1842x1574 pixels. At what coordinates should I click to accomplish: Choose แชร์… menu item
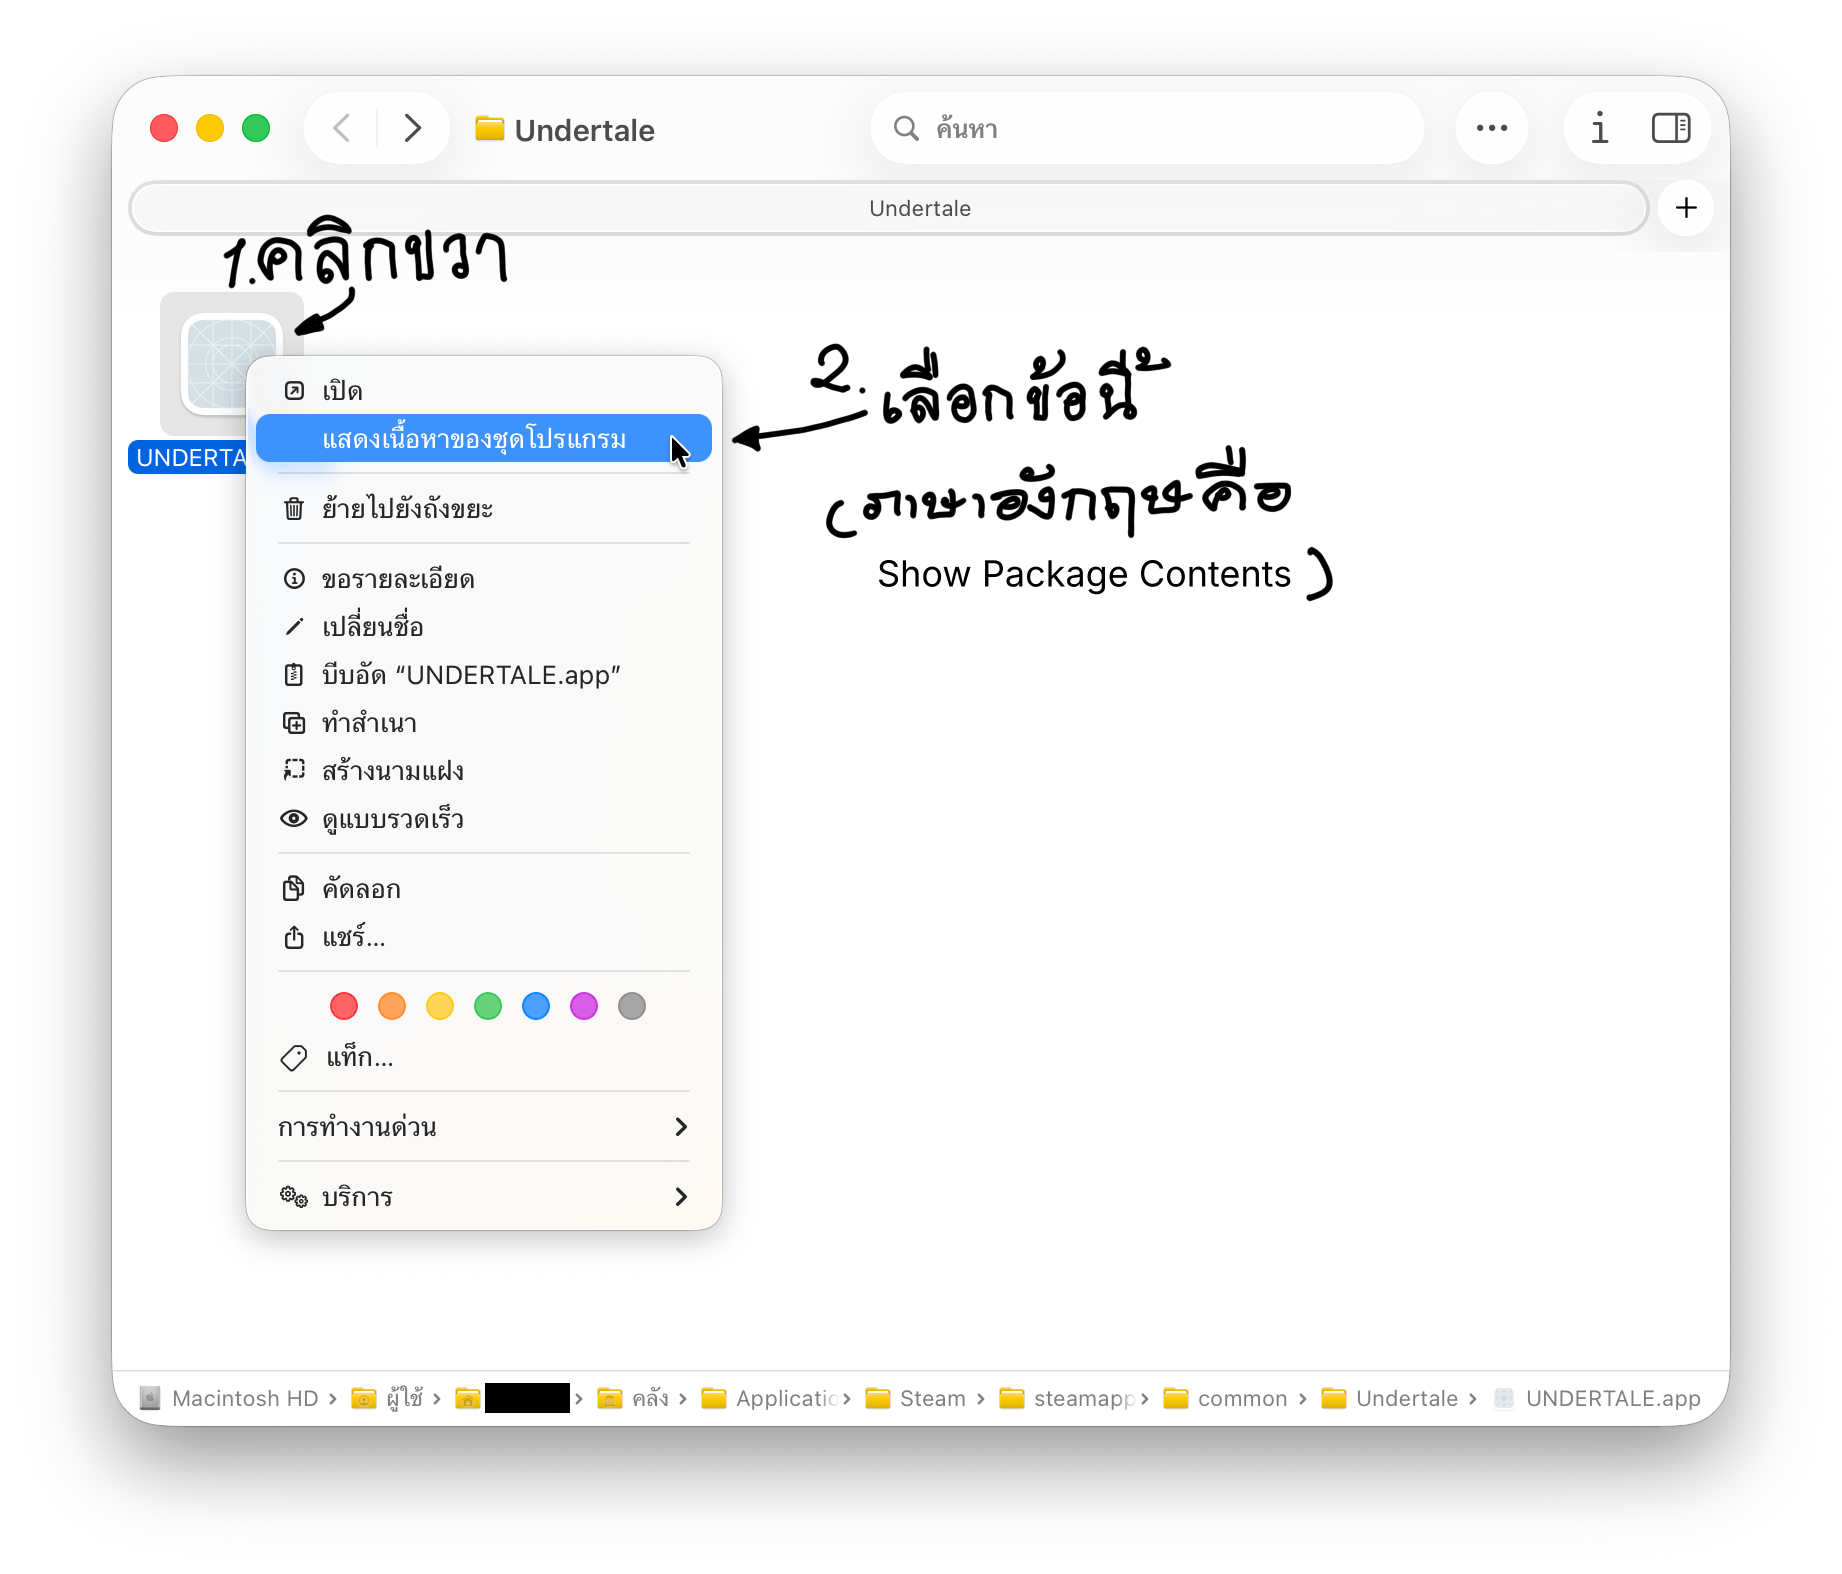(x=484, y=937)
